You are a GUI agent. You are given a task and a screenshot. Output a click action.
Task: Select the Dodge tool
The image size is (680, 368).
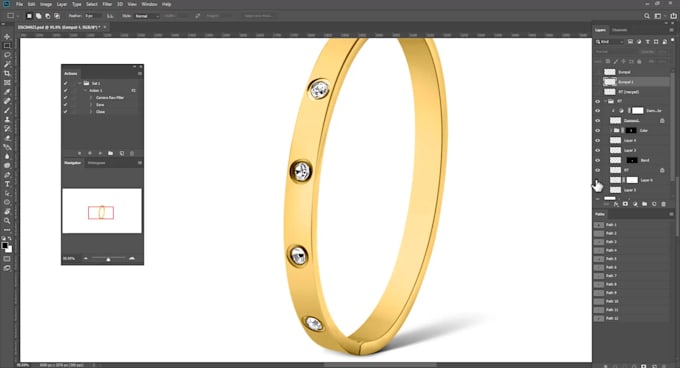click(7, 166)
